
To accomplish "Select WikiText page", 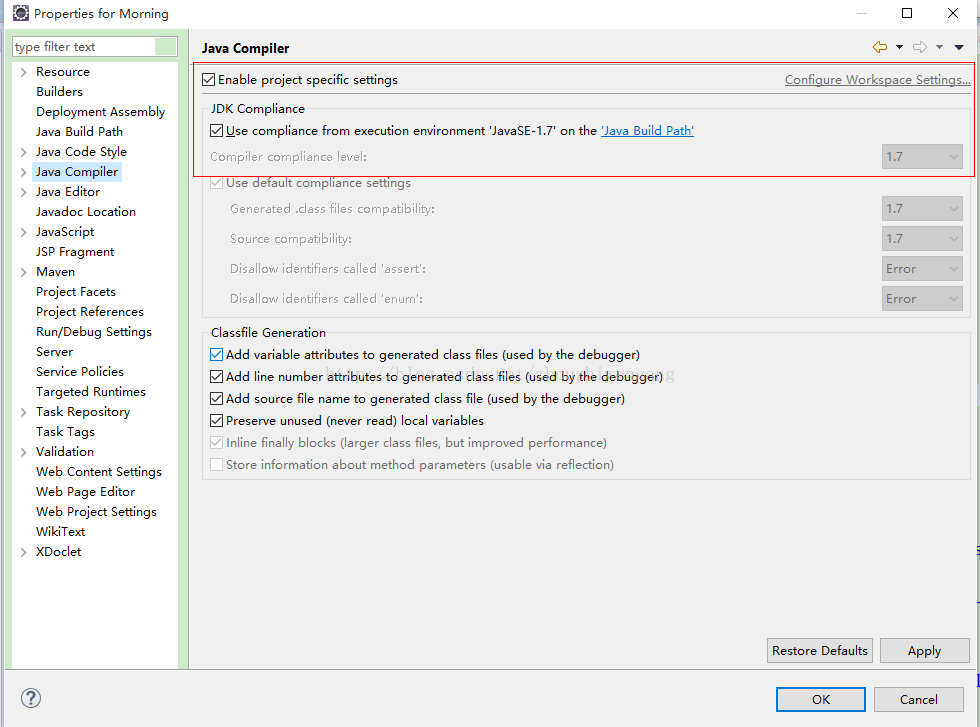I will pos(61,532).
